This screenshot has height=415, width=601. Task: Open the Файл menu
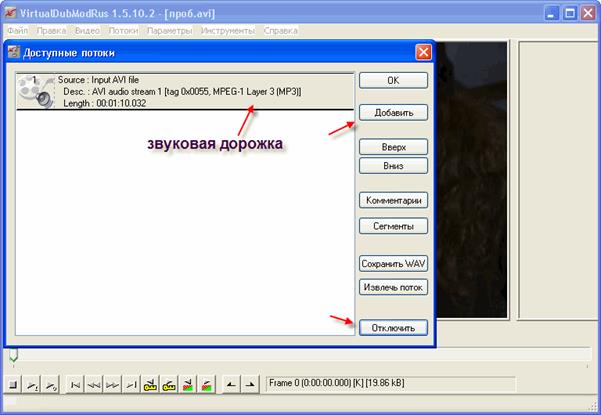(18, 31)
